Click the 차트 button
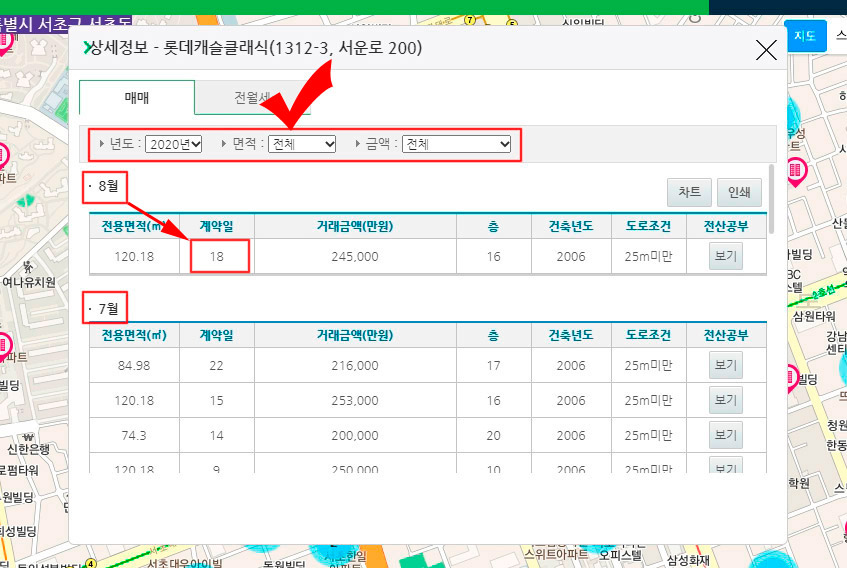 coord(689,192)
